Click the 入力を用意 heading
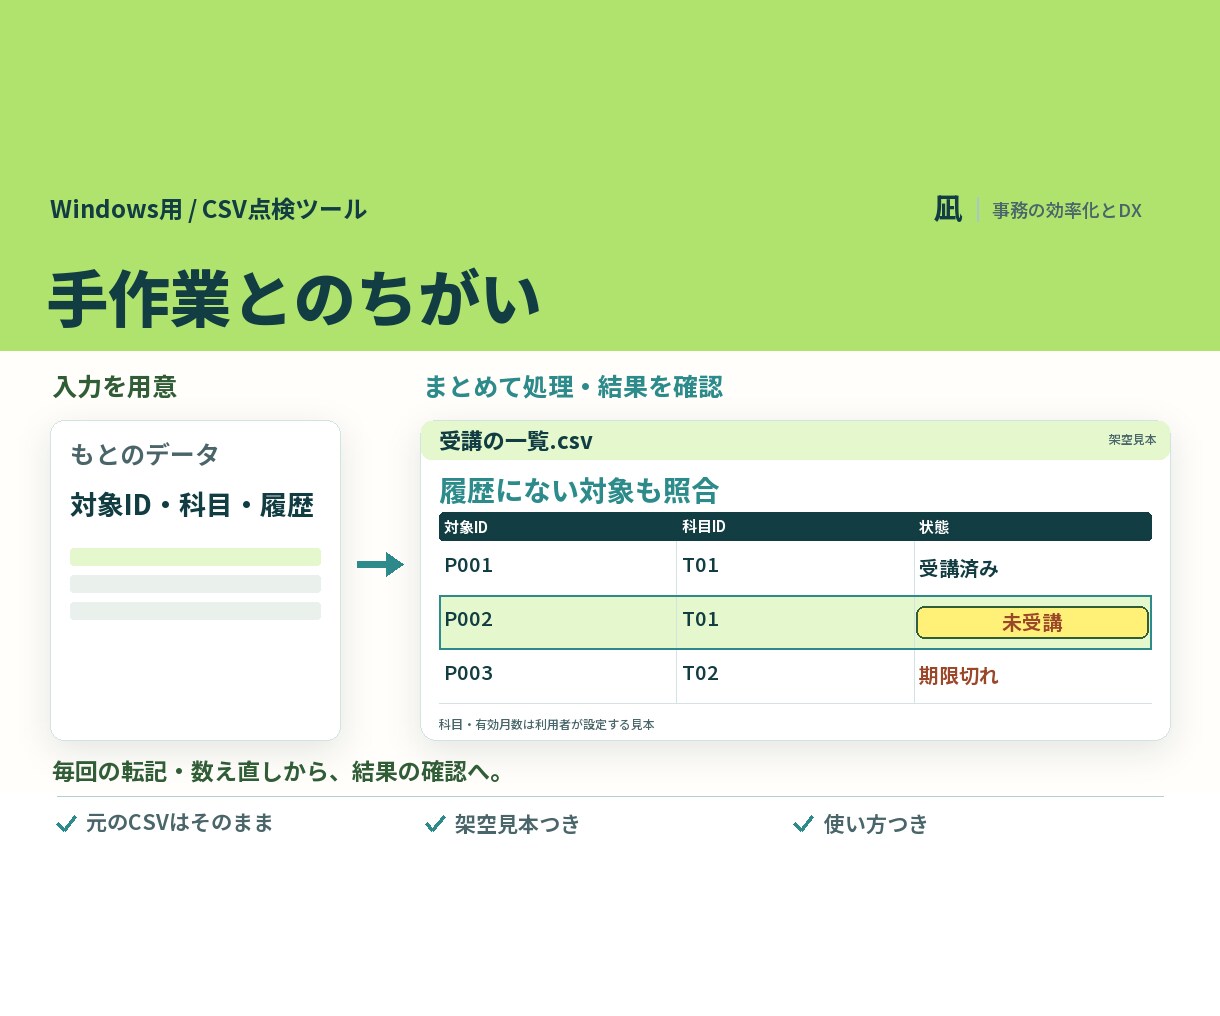Image resolution: width=1220 pixels, height=1016 pixels. [x=115, y=387]
